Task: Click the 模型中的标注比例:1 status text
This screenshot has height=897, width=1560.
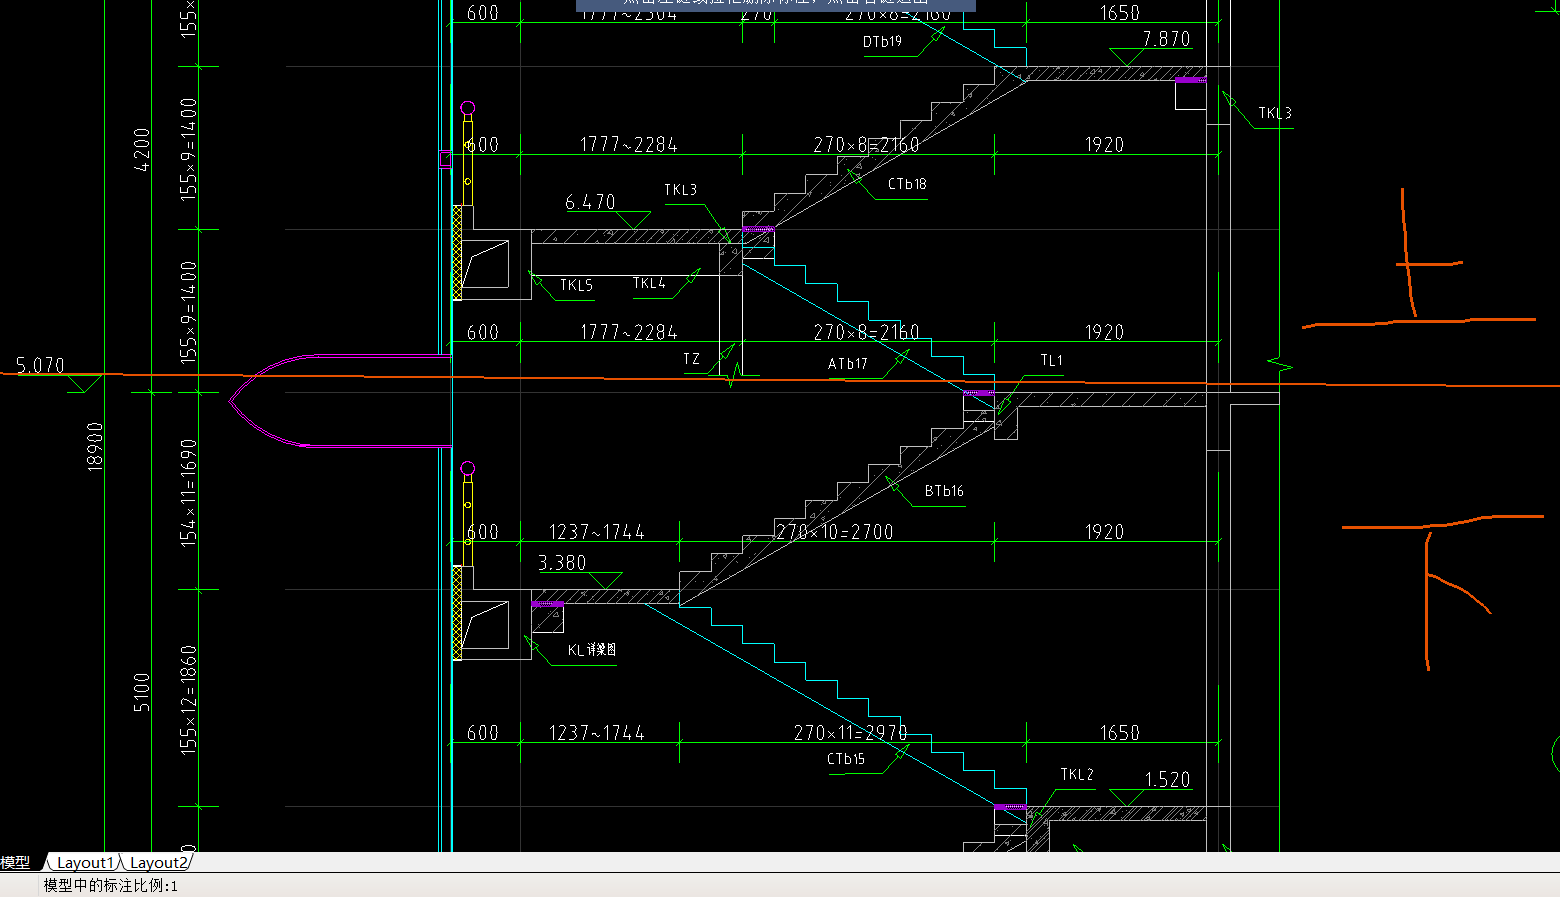Action: [x=110, y=885]
